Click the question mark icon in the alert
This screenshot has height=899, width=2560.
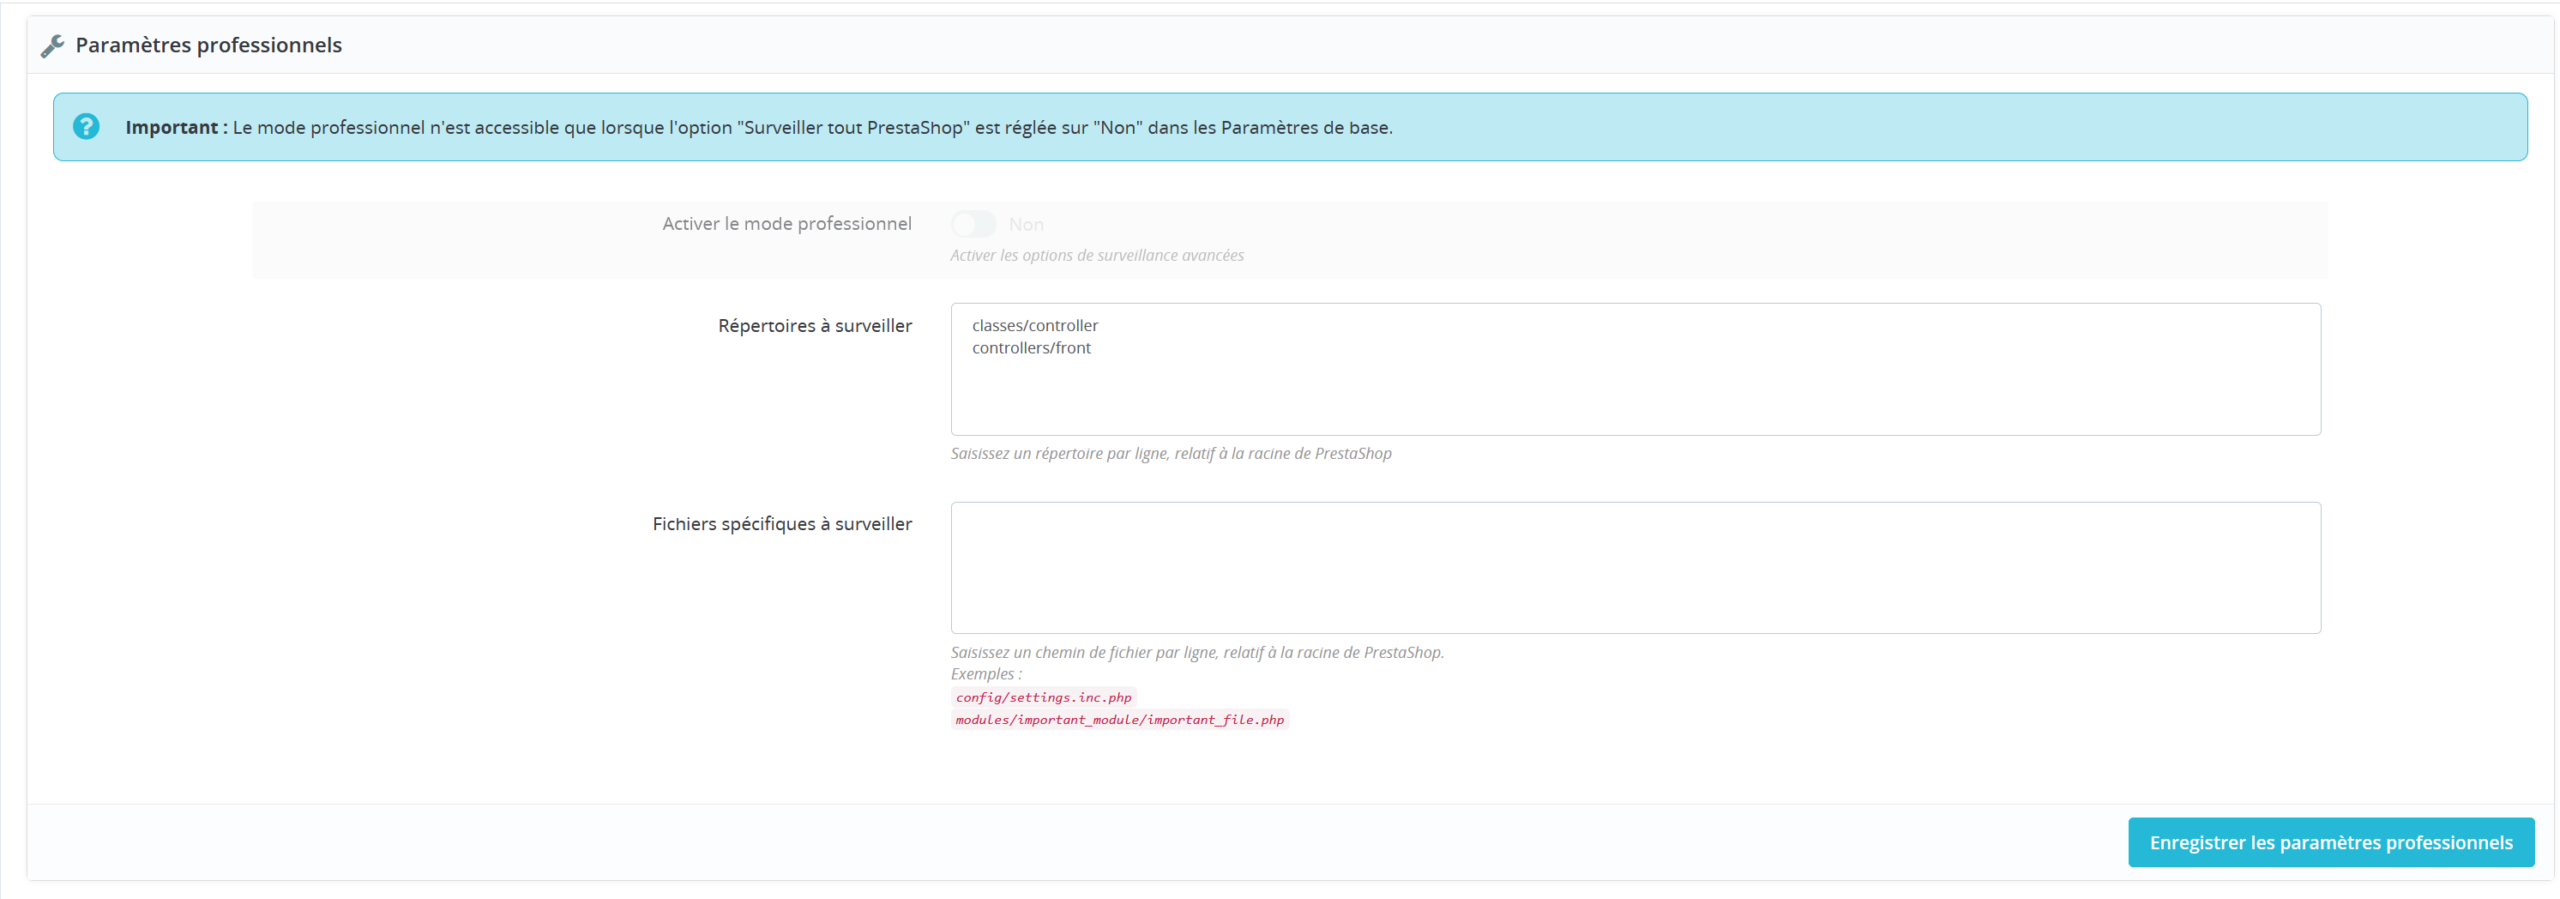(86, 127)
